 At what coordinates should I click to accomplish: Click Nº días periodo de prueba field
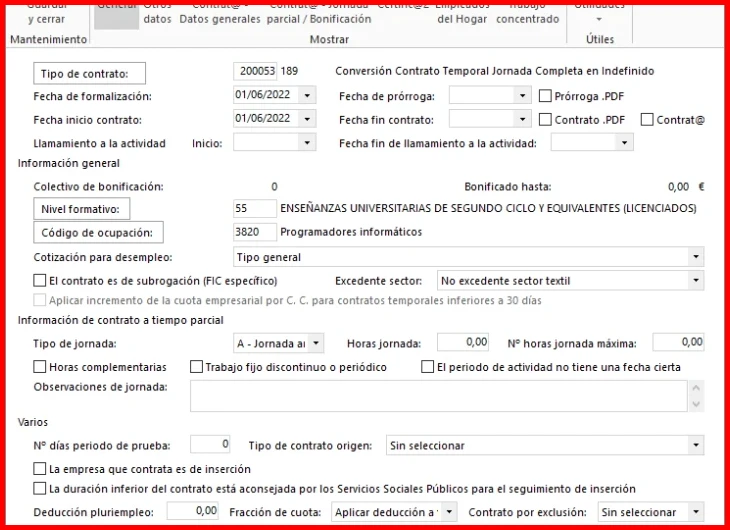(210, 444)
